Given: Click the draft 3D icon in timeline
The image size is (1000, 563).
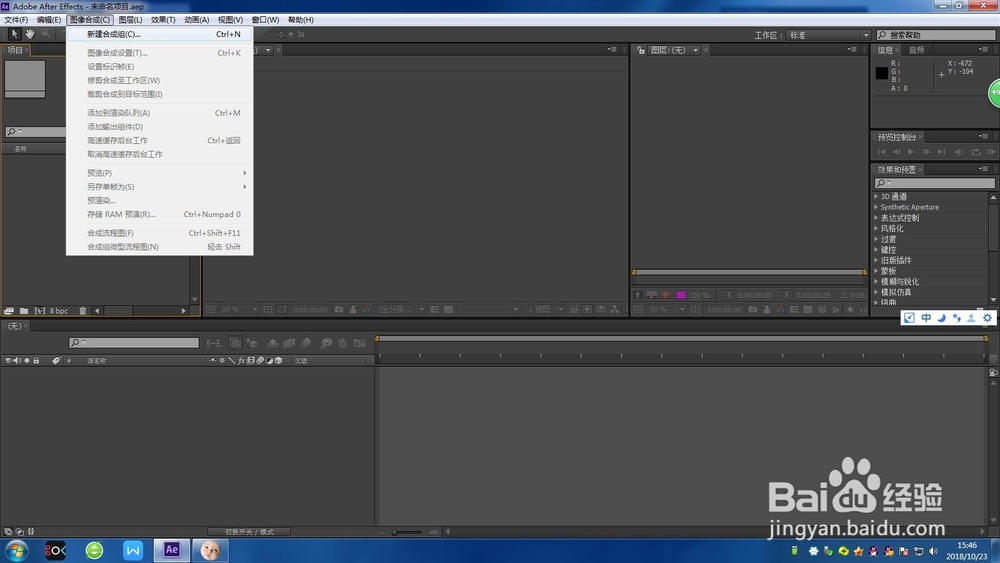Looking at the screenshot, I should (252, 343).
